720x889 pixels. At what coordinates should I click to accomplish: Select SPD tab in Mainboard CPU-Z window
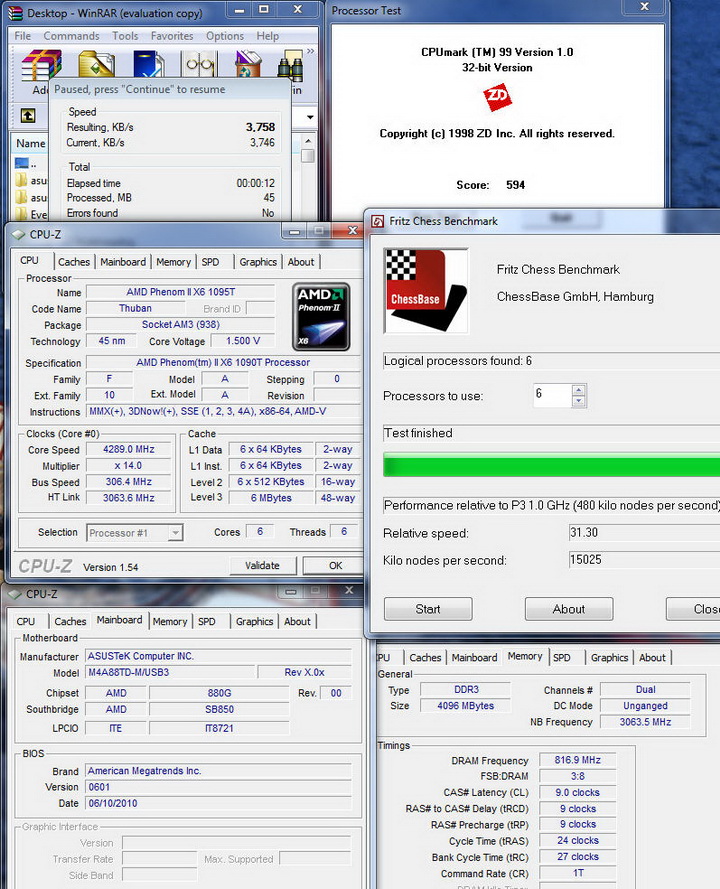[207, 621]
